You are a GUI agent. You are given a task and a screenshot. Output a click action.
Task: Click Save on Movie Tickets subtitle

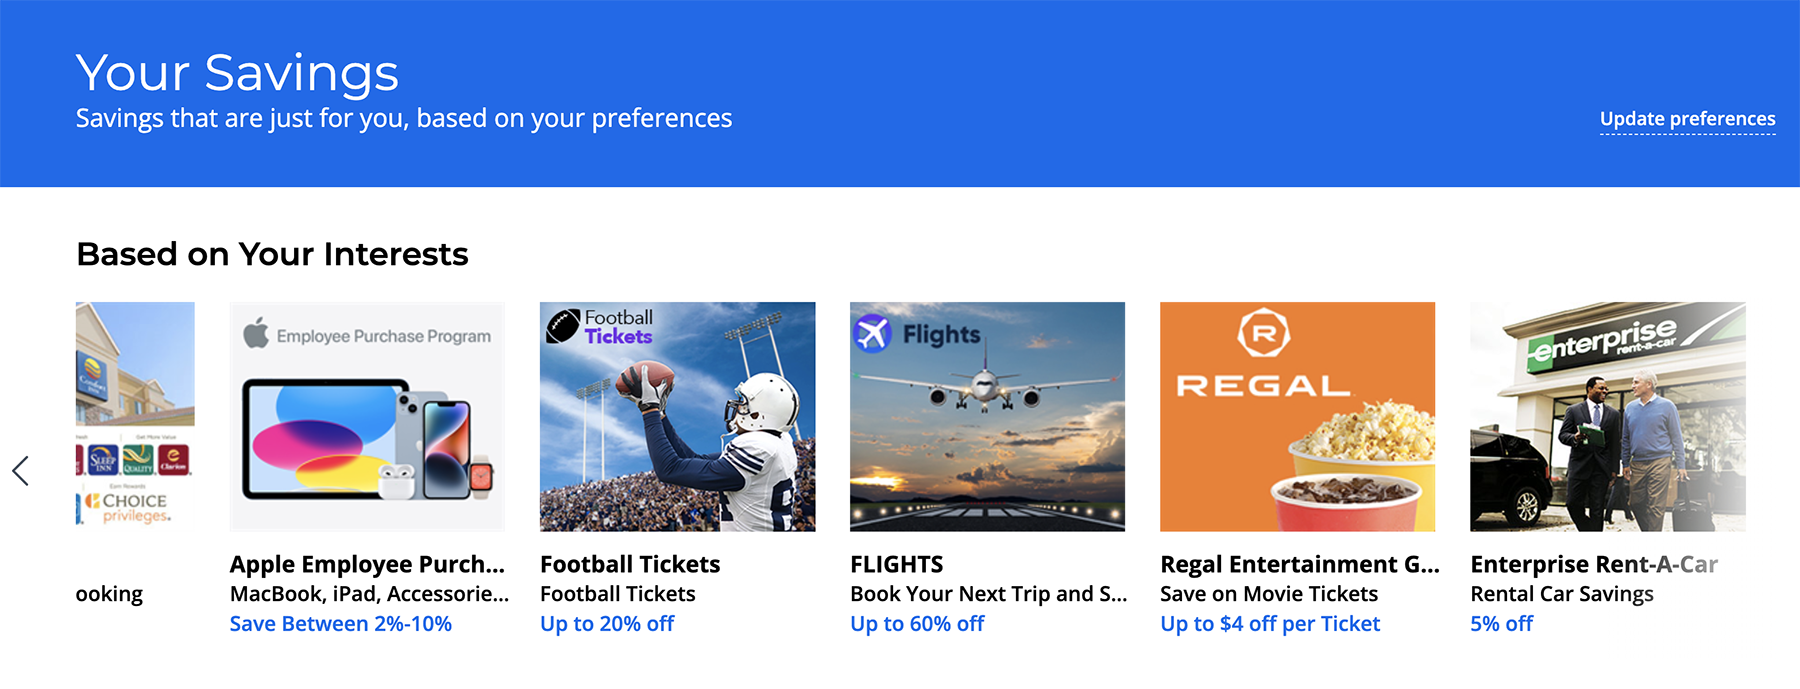click(x=1269, y=594)
